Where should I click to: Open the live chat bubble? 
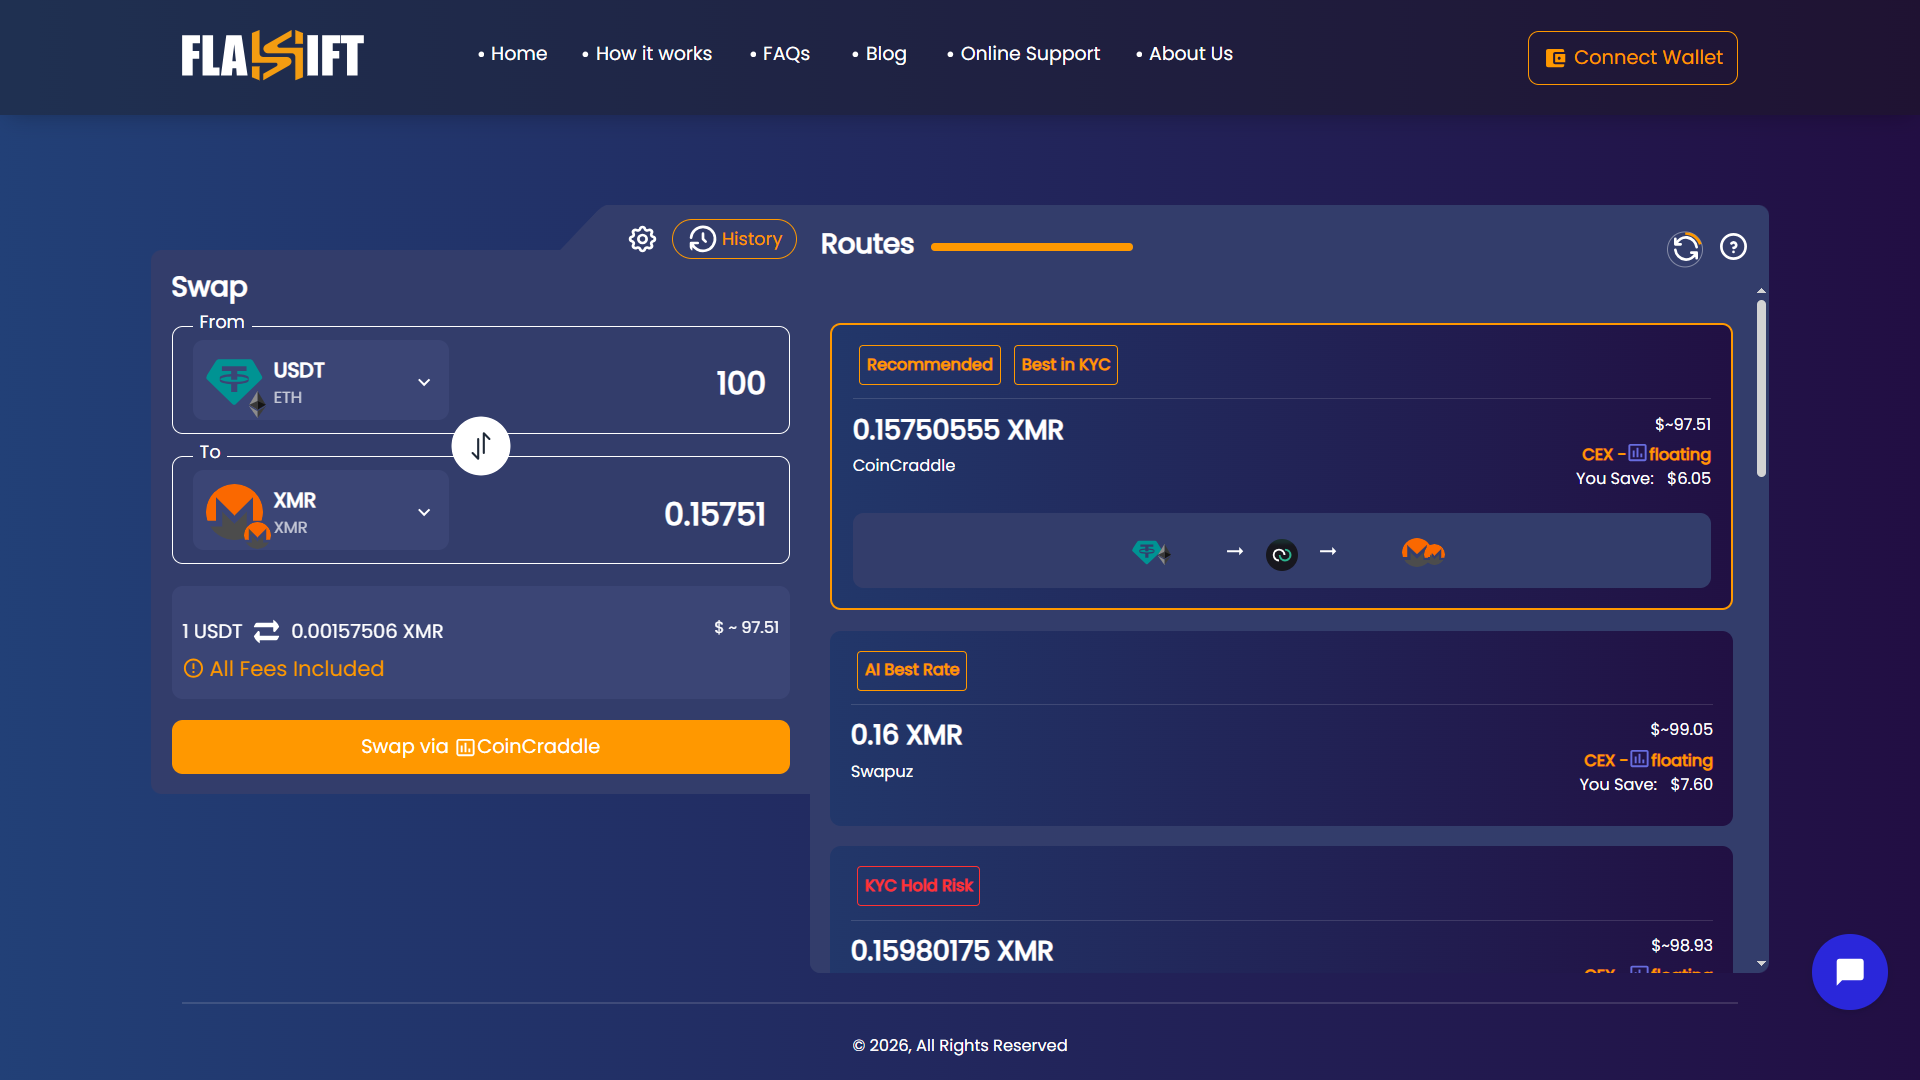coord(1849,971)
